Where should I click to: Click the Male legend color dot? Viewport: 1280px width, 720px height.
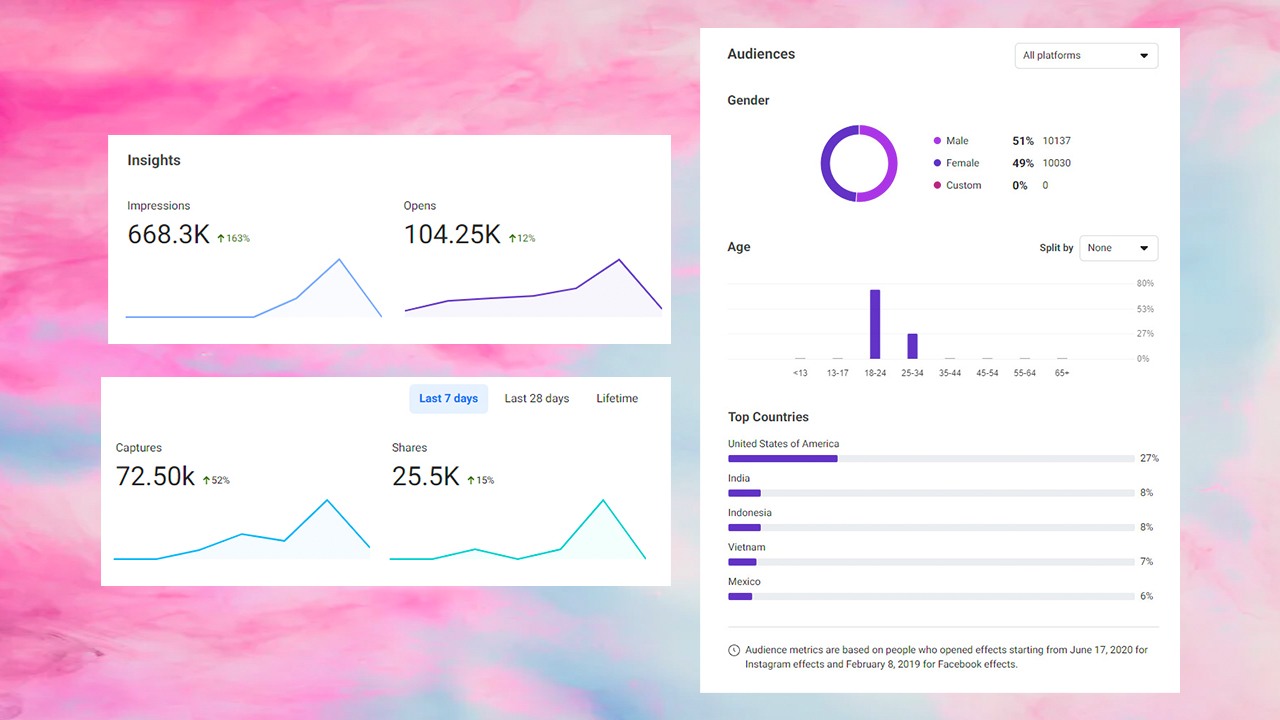(x=937, y=141)
